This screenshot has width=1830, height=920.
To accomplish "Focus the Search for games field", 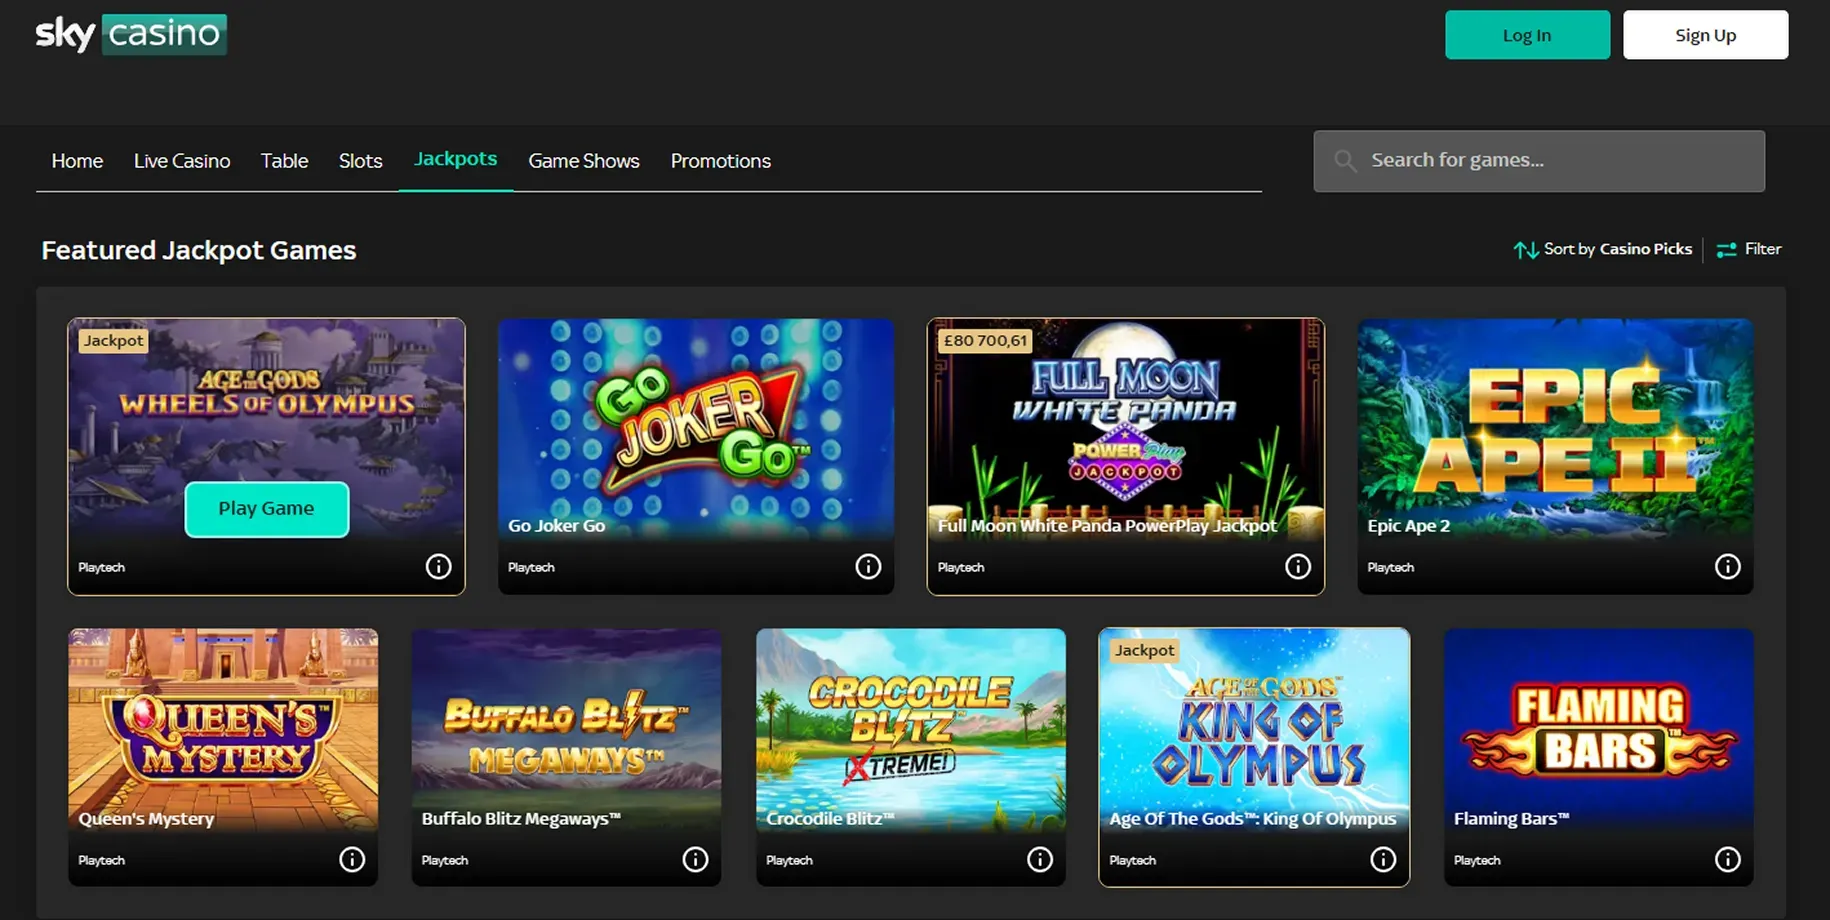I will 1539,161.
